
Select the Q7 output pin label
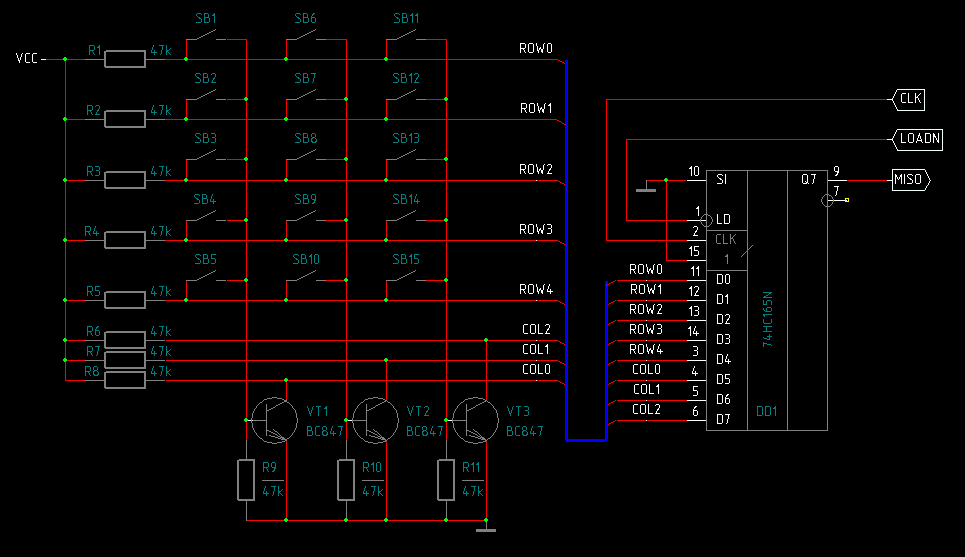pos(808,179)
